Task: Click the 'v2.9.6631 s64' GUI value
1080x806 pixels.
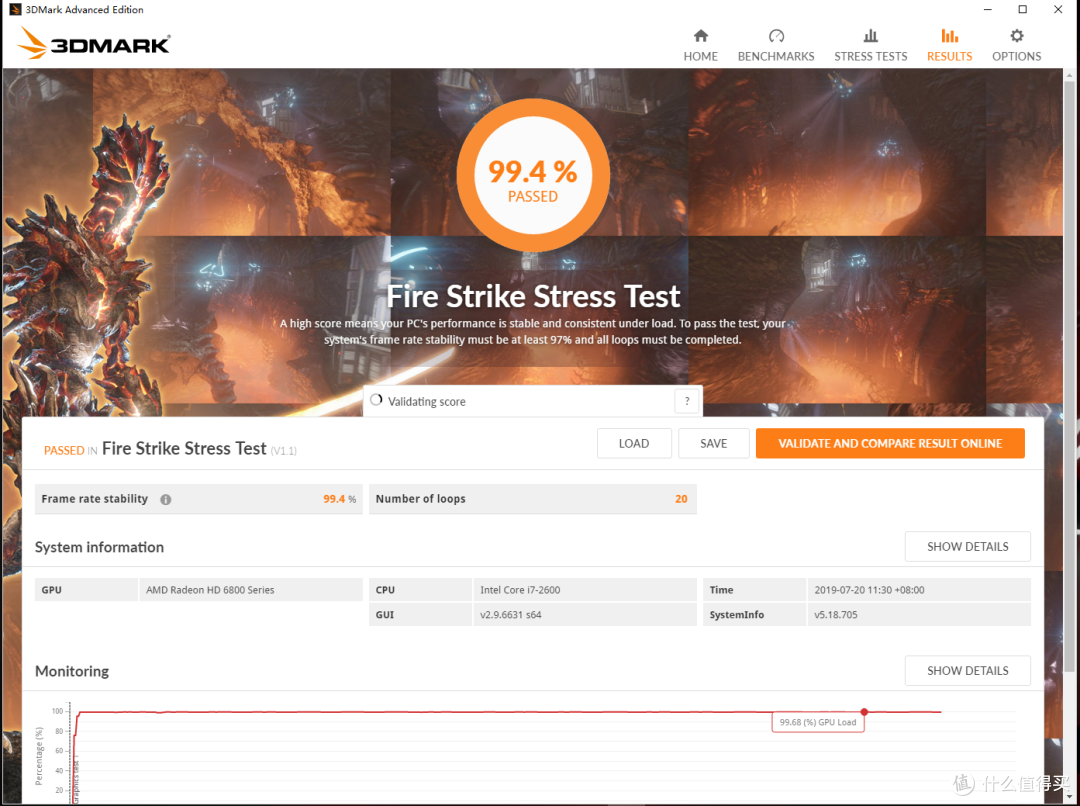Action: click(510, 614)
